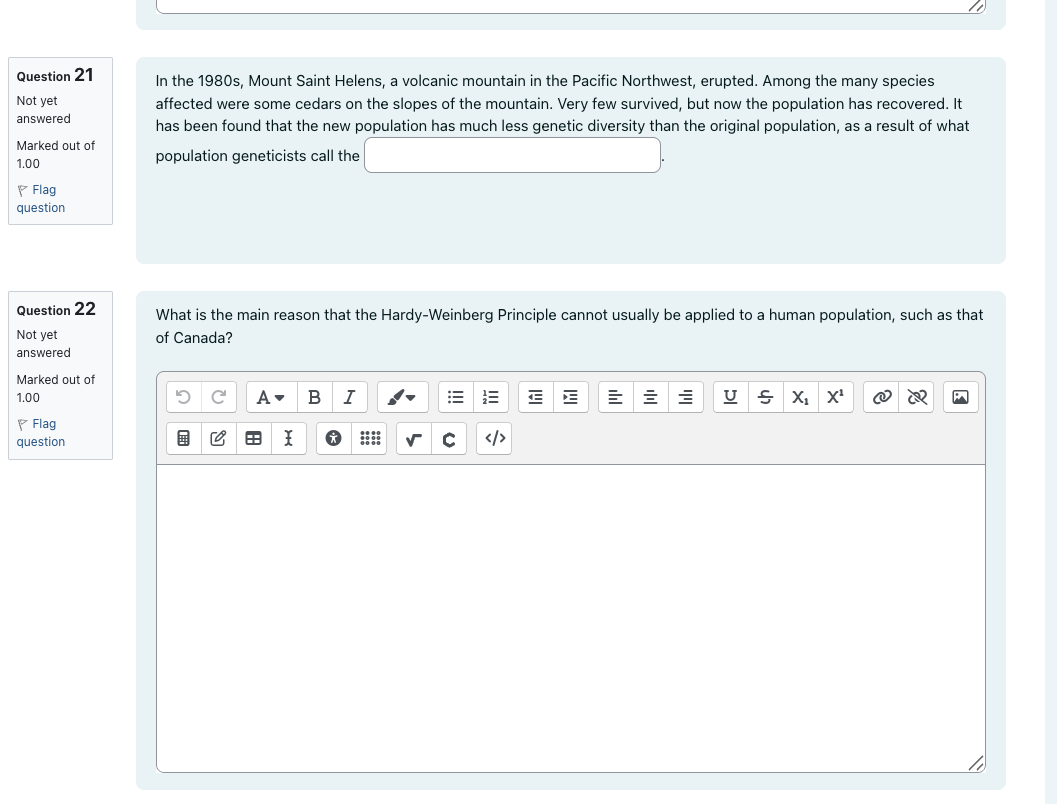Click the pencil edit icon in the toolbar
This screenshot has width=1057, height=804.
pos(218,439)
